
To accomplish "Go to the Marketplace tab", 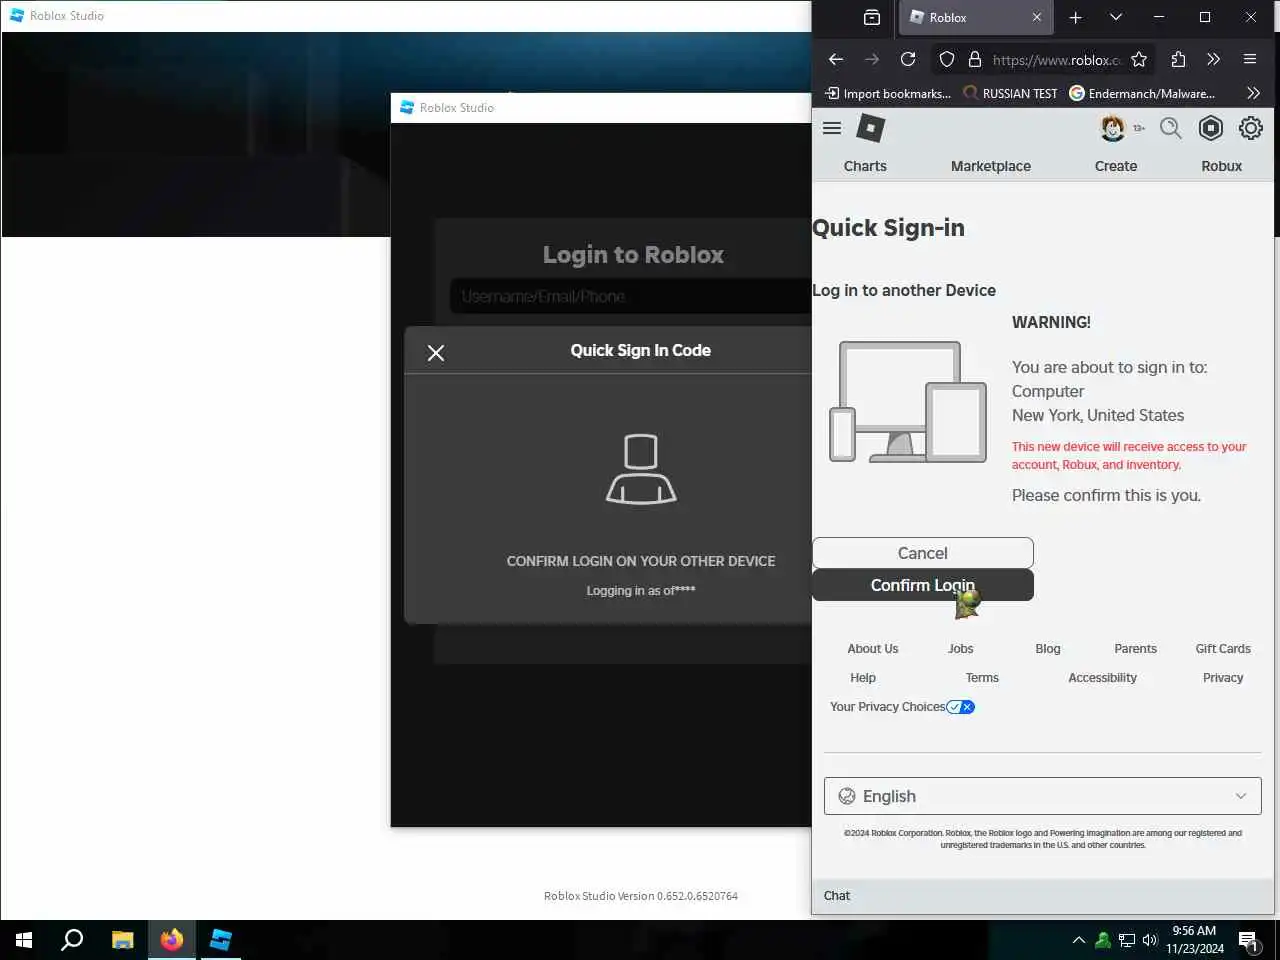I will (x=991, y=166).
